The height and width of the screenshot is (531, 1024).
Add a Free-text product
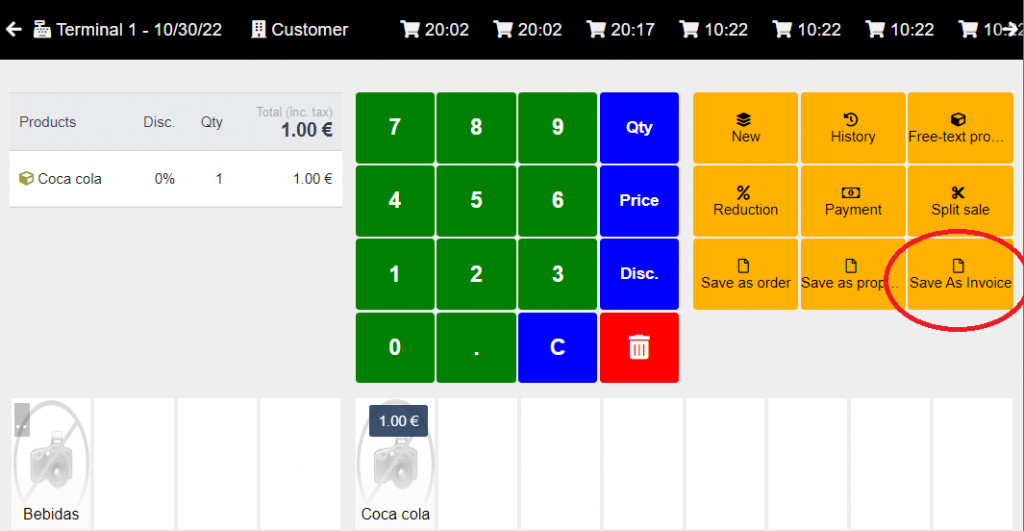pos(959,128)
